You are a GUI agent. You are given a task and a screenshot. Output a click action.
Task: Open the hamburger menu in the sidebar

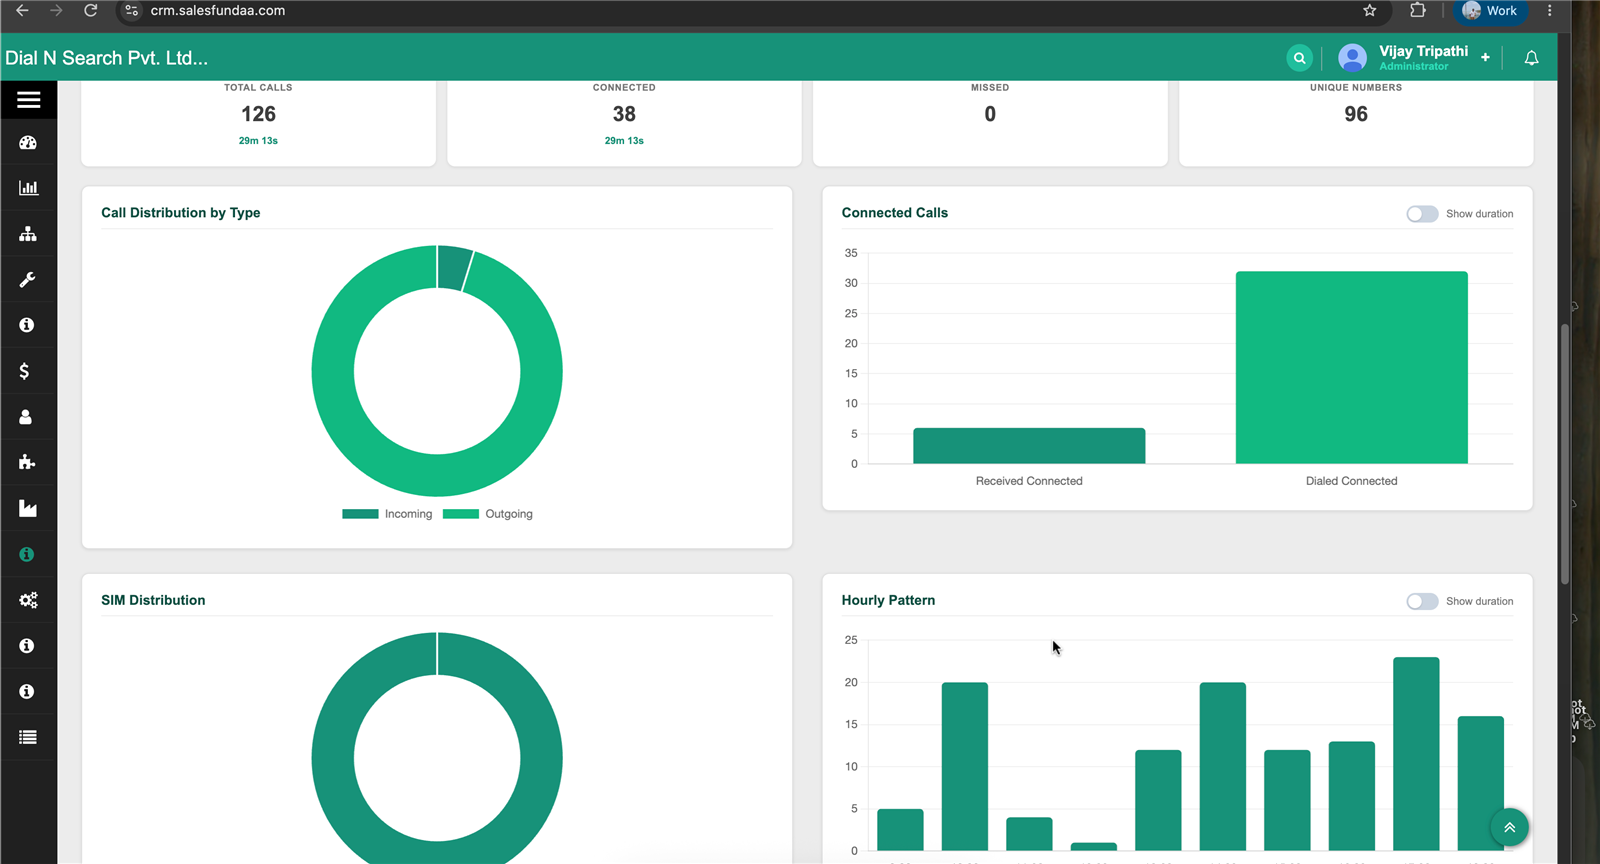[x=28, y=99]
